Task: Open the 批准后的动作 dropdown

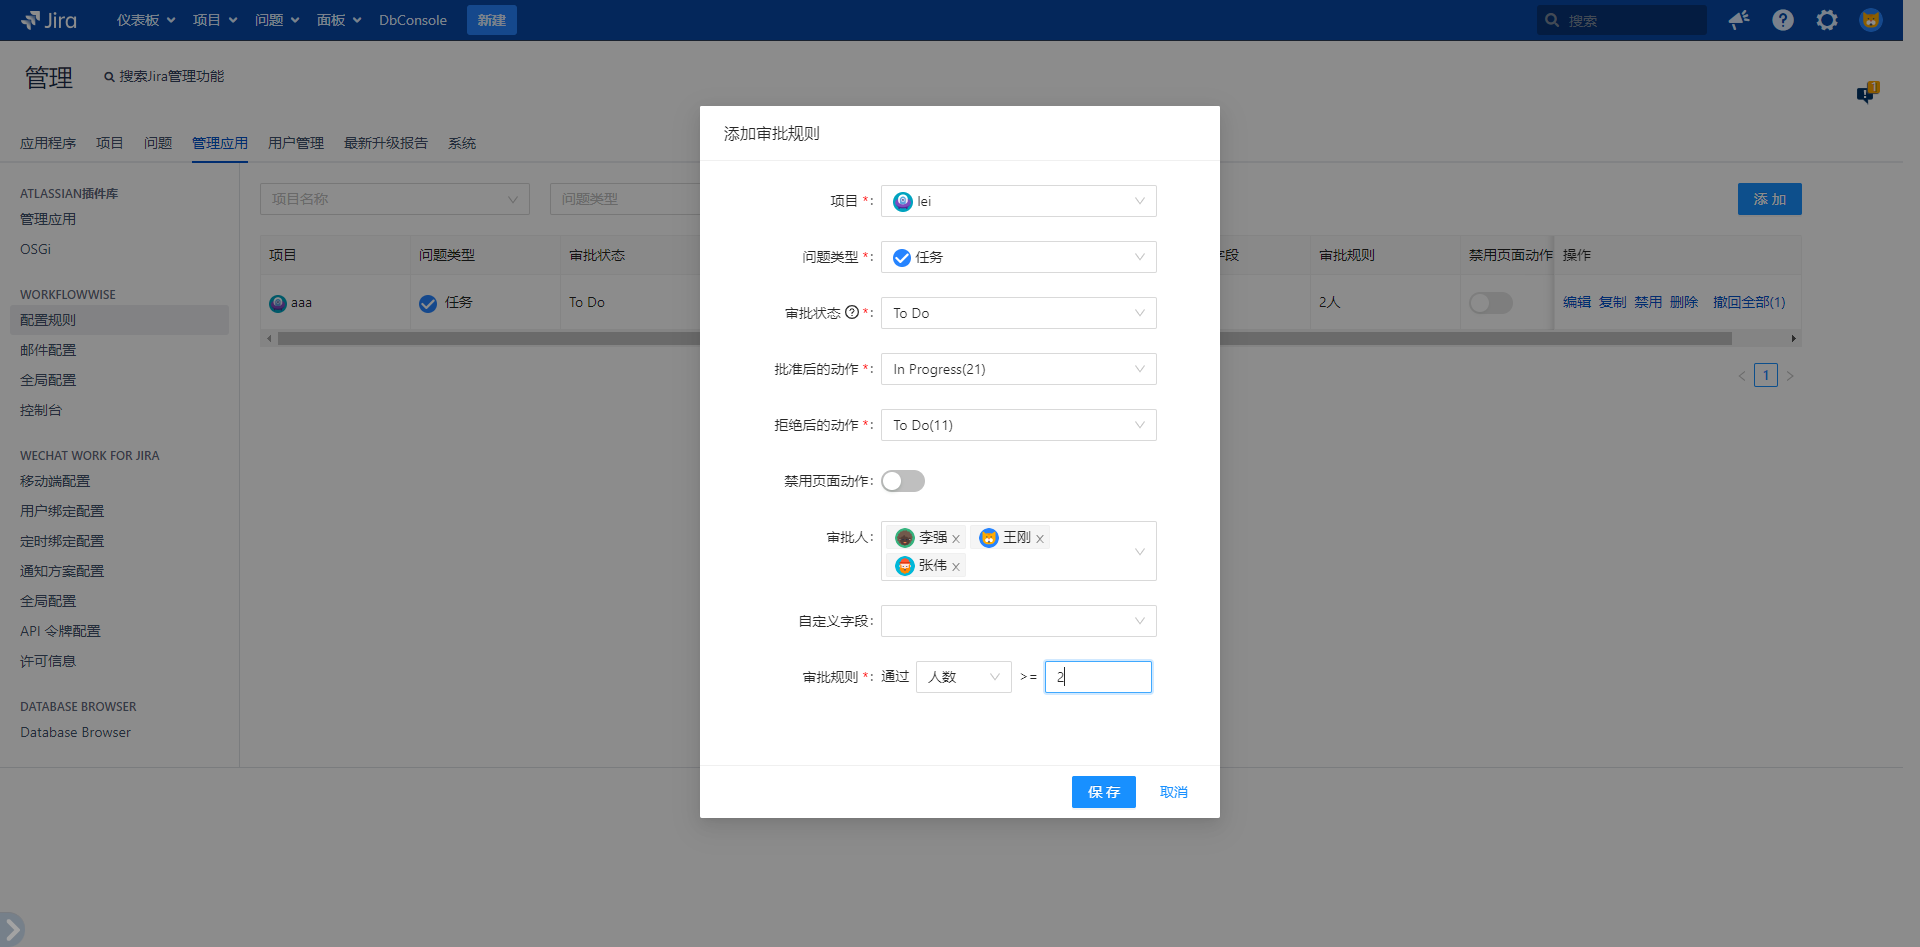Action: [1018, 369]
